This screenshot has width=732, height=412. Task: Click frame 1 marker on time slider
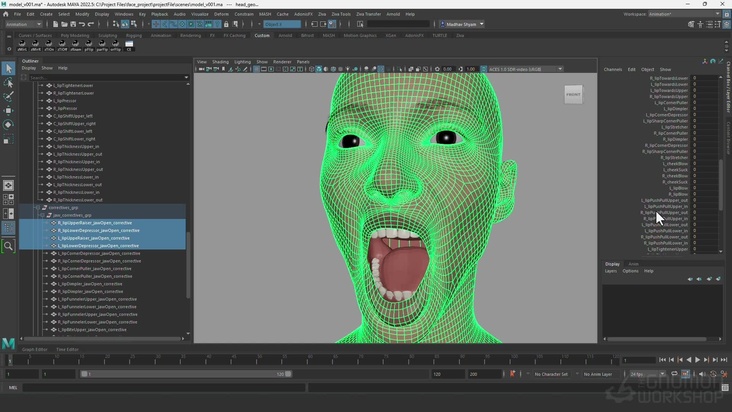click(9, 360)
